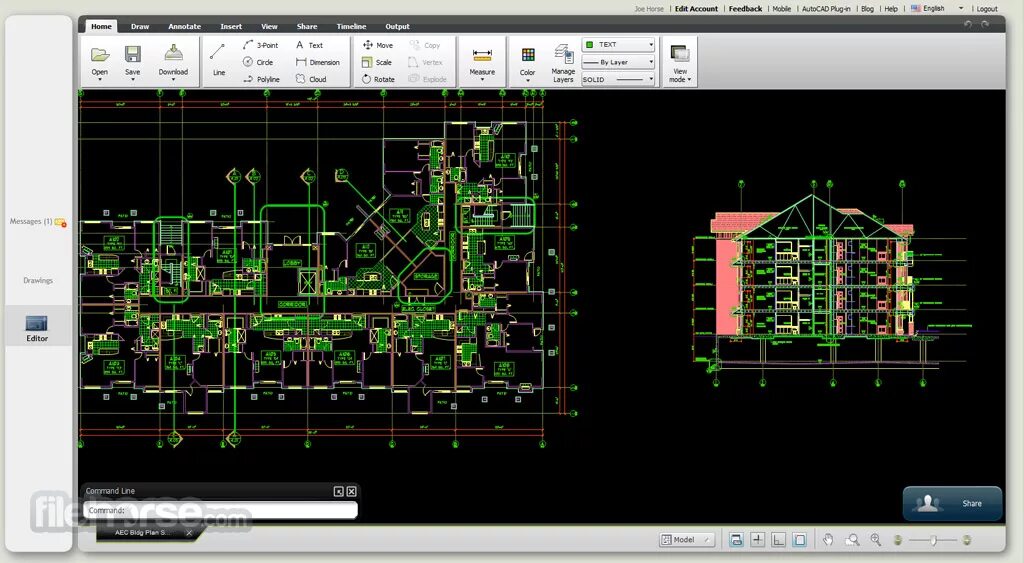1024x563 pixels.
Task: Select the Text annotation tool
Action: tap(310, 45)
